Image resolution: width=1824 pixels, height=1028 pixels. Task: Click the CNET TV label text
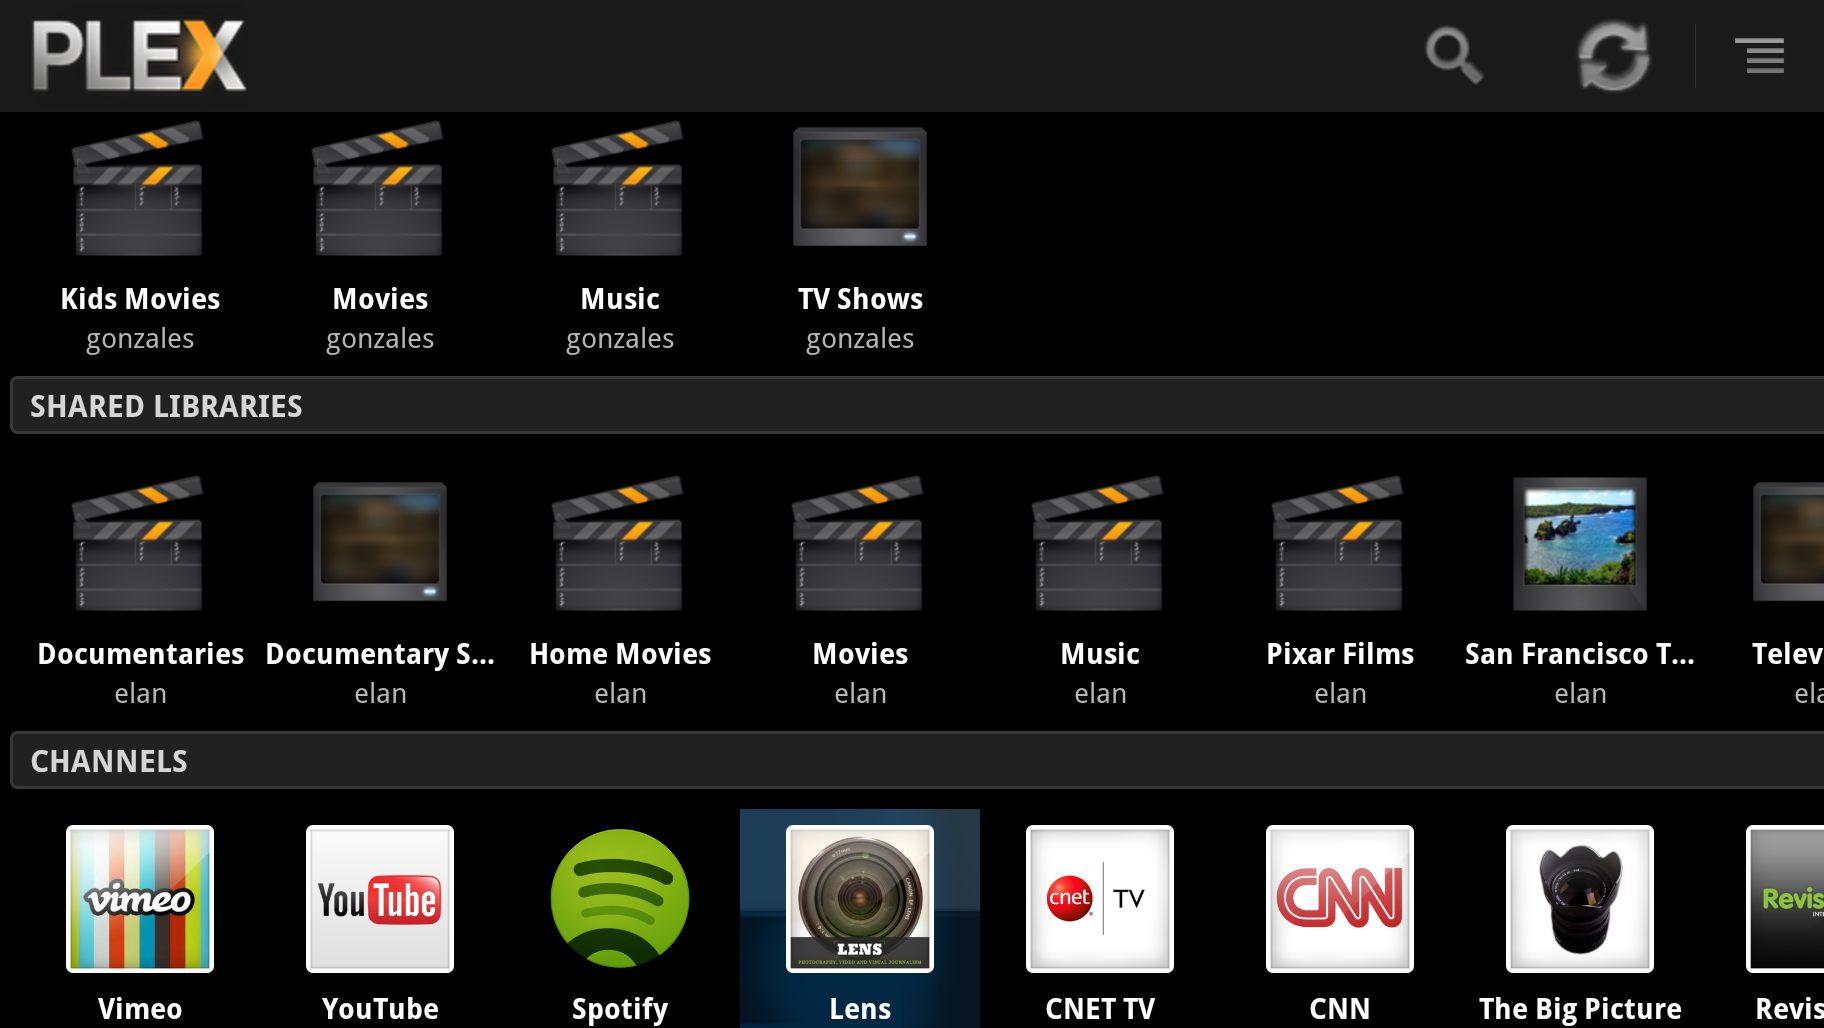click(1100, 1009)
